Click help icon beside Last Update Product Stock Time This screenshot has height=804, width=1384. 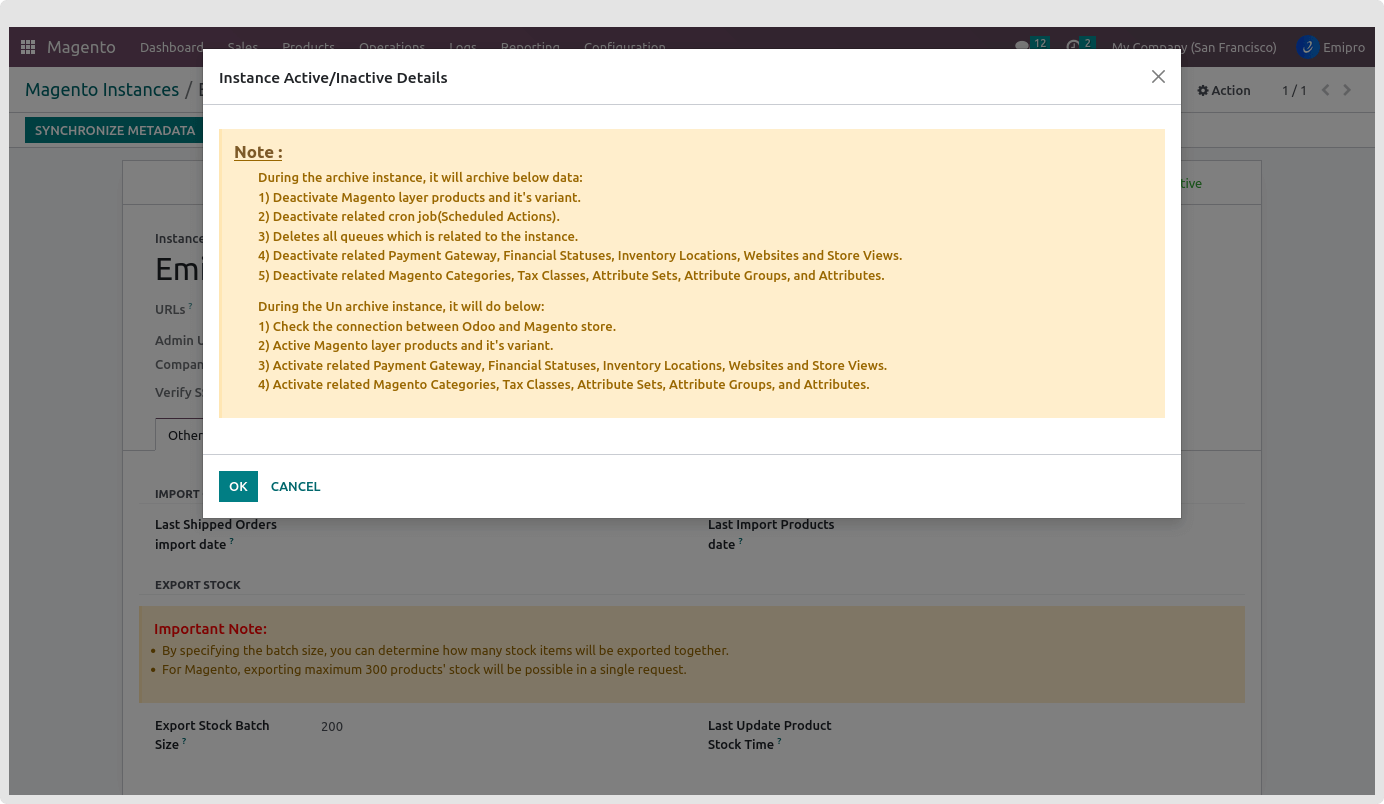click(x=779, y=742)
